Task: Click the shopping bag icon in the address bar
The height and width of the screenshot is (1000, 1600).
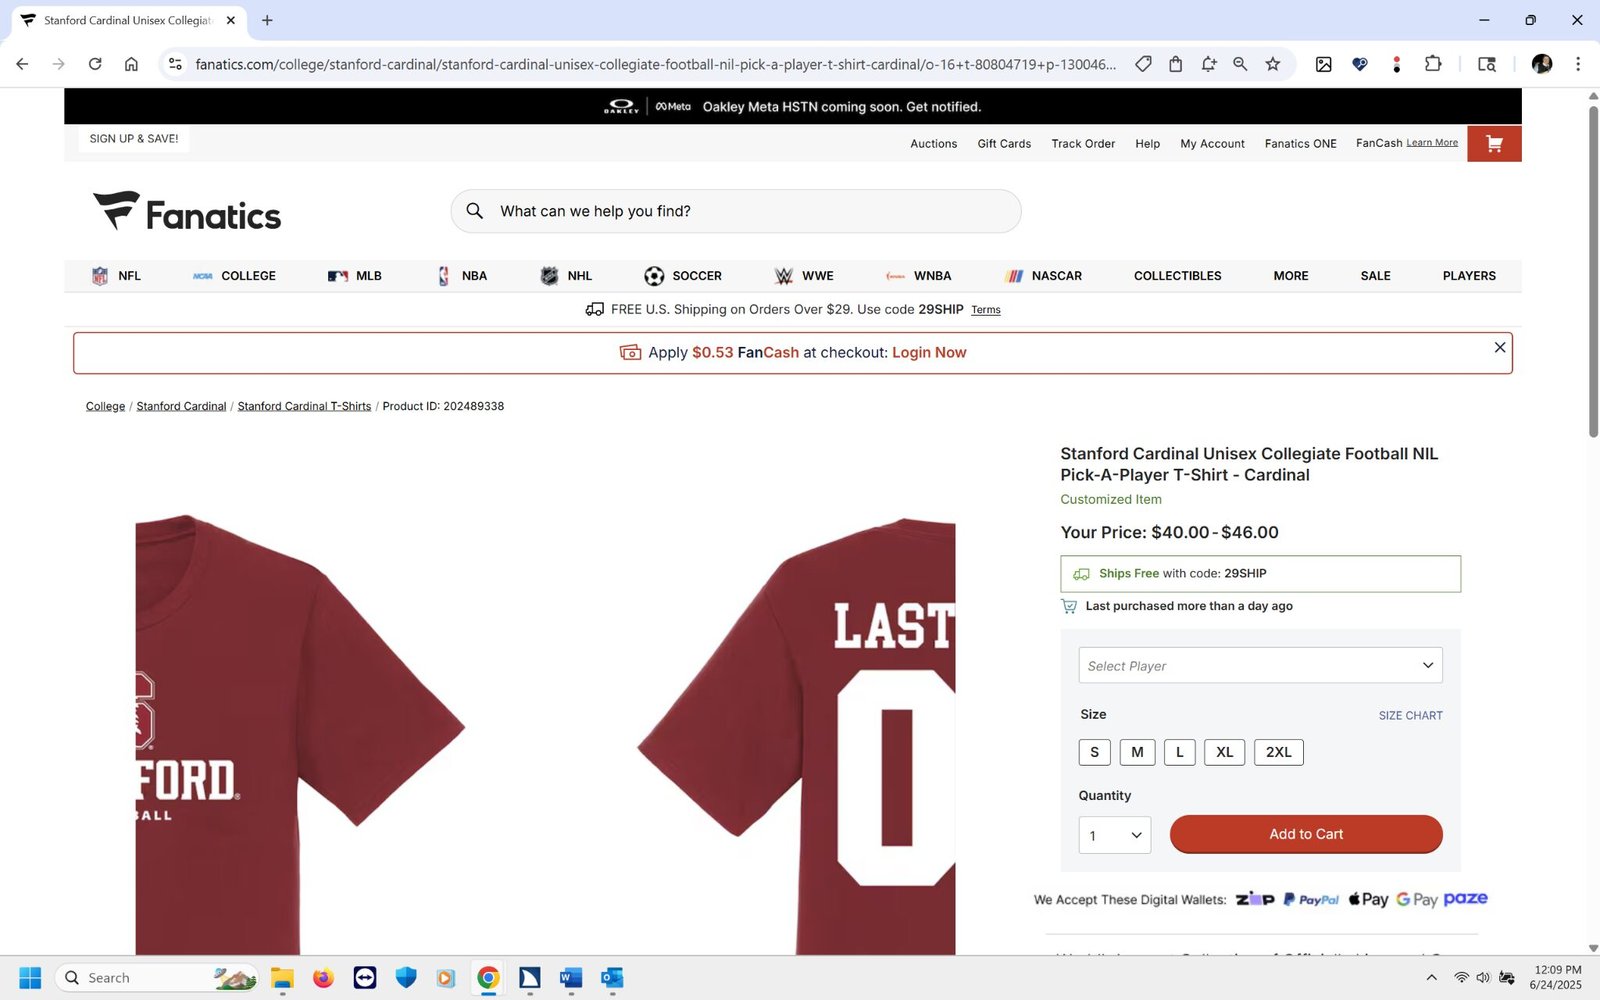Action: (1176, 64)
